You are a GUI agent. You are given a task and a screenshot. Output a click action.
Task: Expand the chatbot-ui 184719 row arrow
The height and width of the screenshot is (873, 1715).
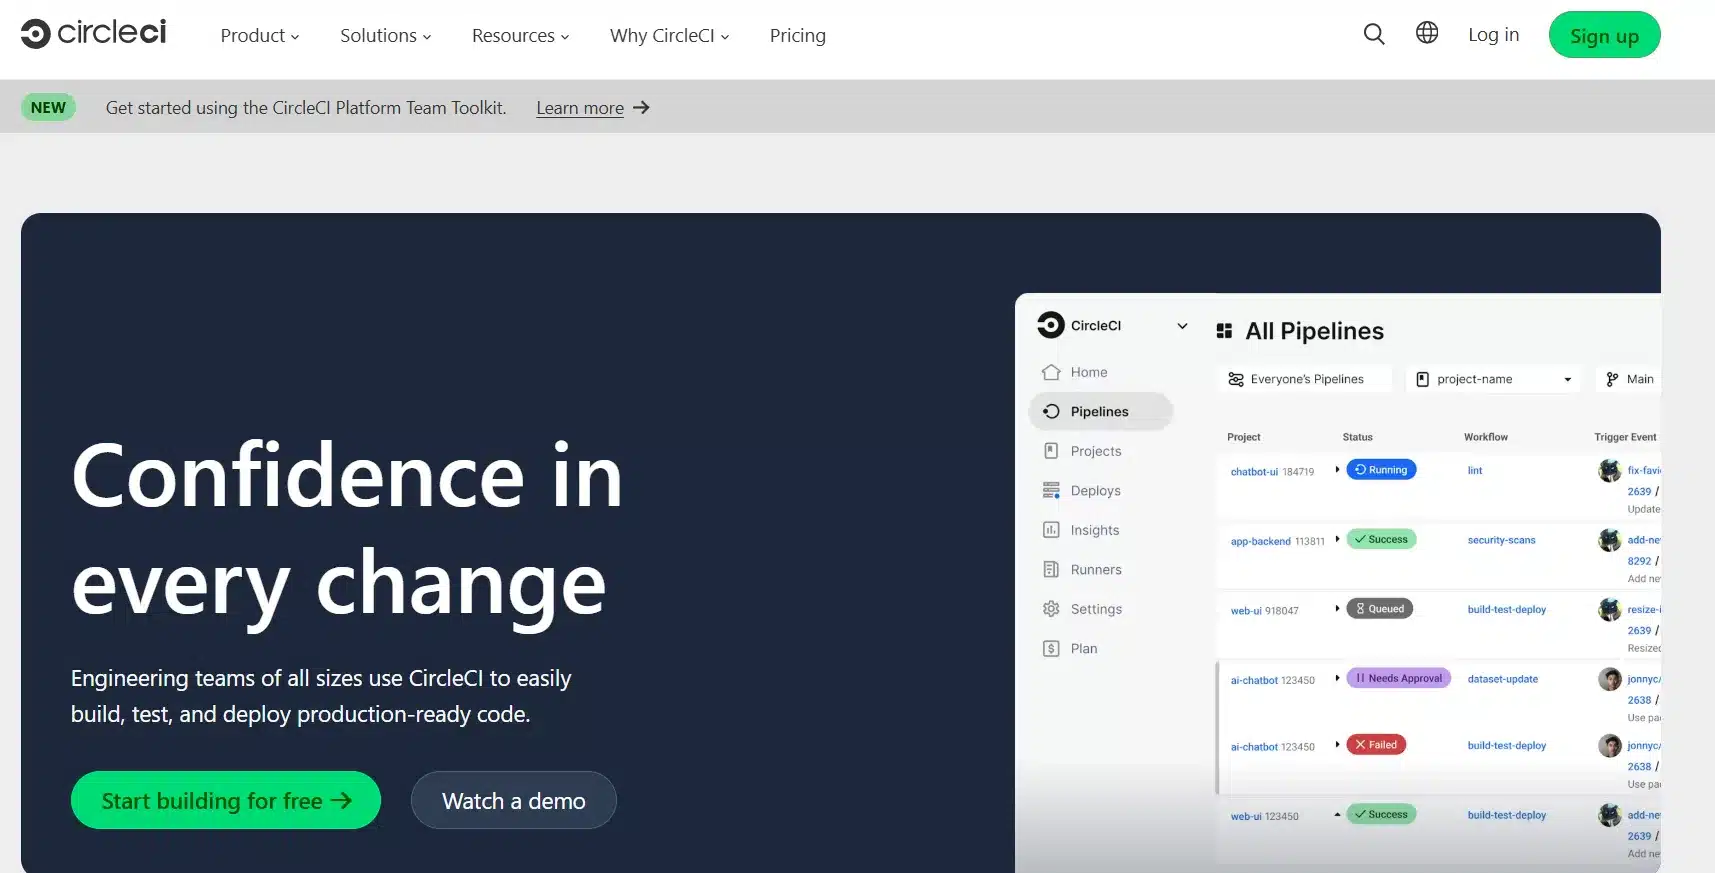click(x=1337, y=469)
